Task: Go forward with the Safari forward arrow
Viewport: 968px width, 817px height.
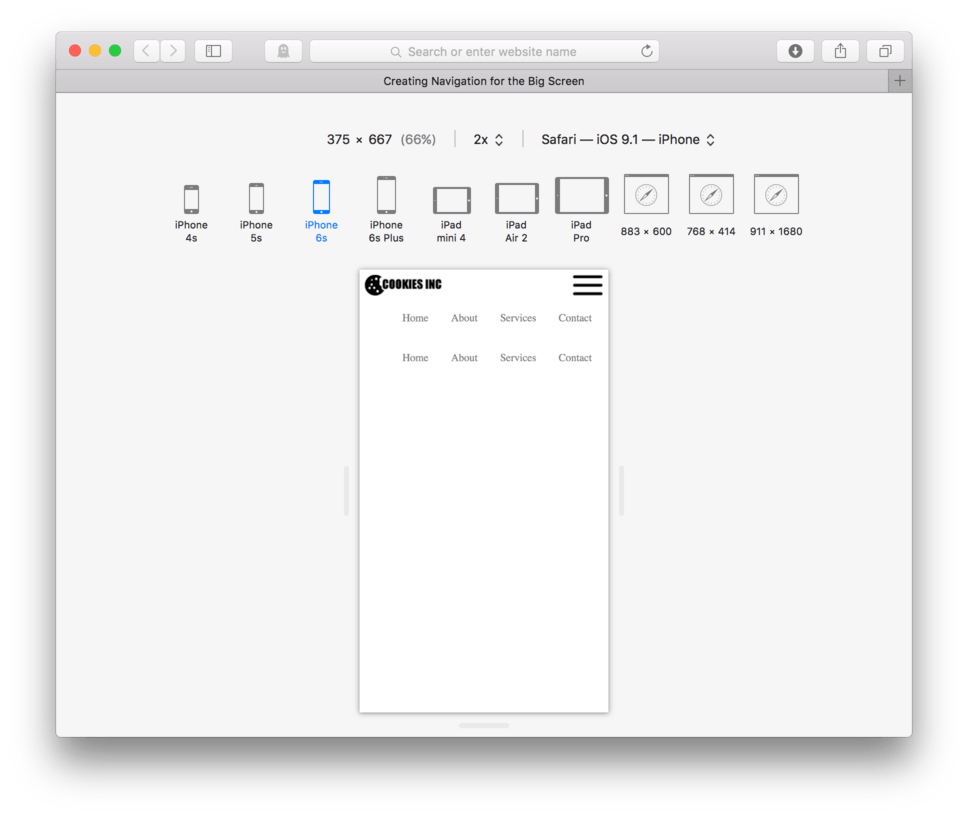Action: pos(173,51)
